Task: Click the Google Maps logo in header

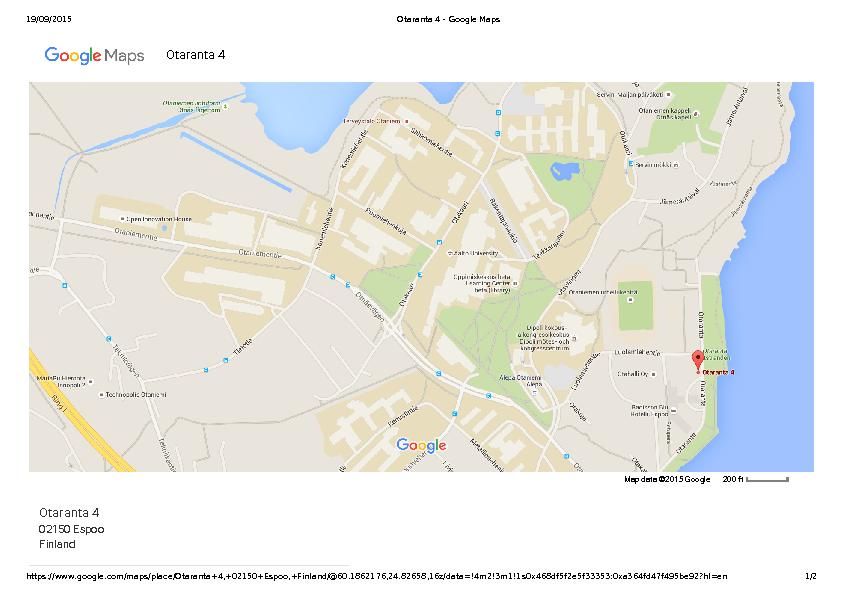Action: [x=94, y=56]
